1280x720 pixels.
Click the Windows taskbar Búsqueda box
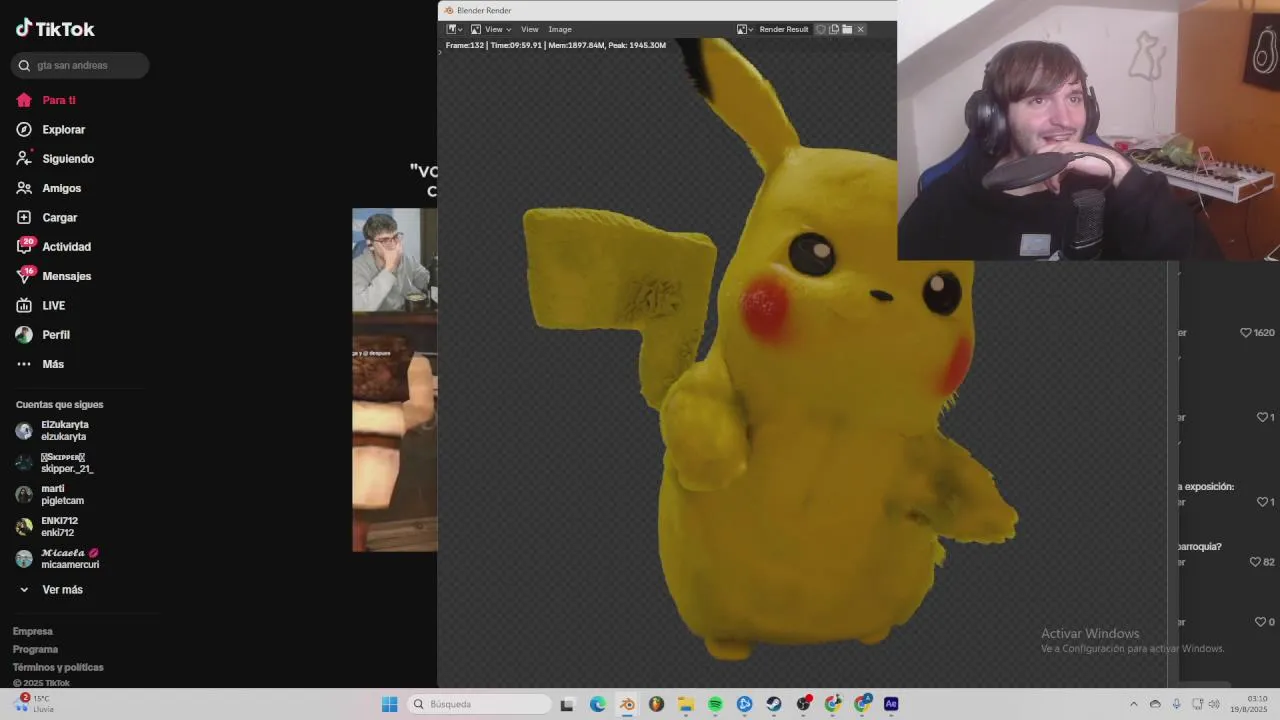480,704
